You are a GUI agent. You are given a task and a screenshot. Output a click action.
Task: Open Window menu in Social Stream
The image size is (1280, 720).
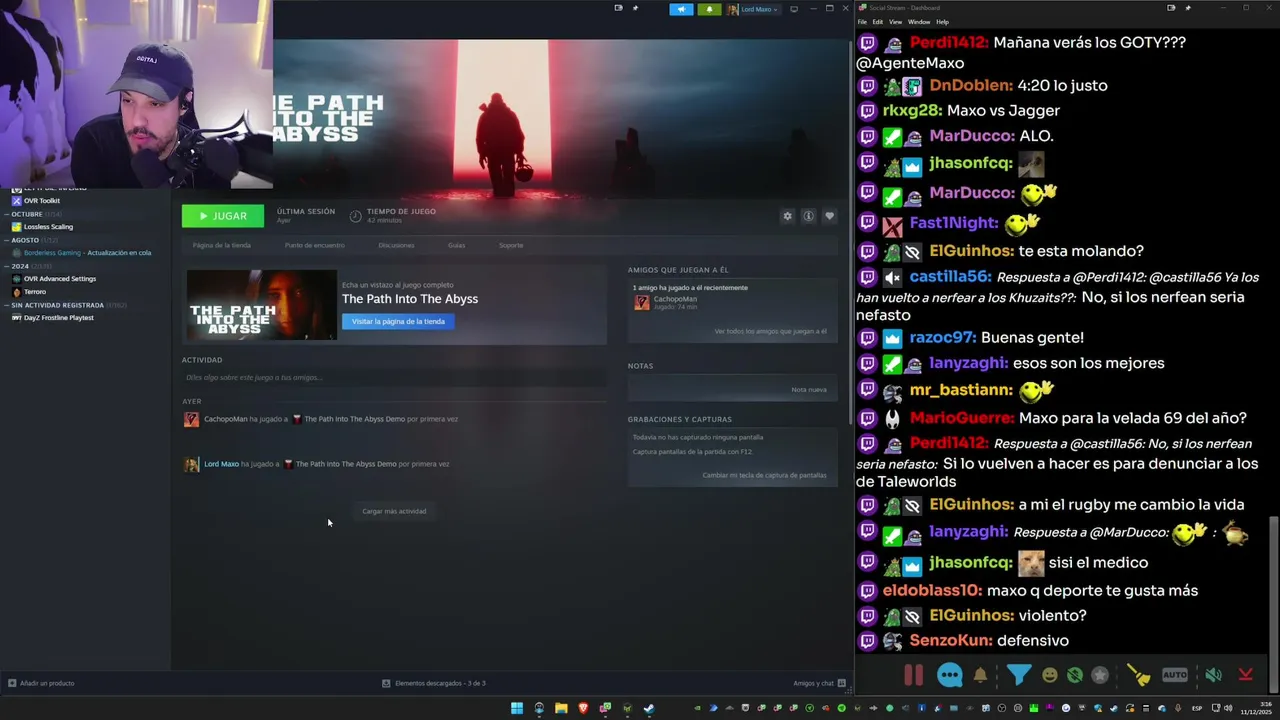(918, 22)
